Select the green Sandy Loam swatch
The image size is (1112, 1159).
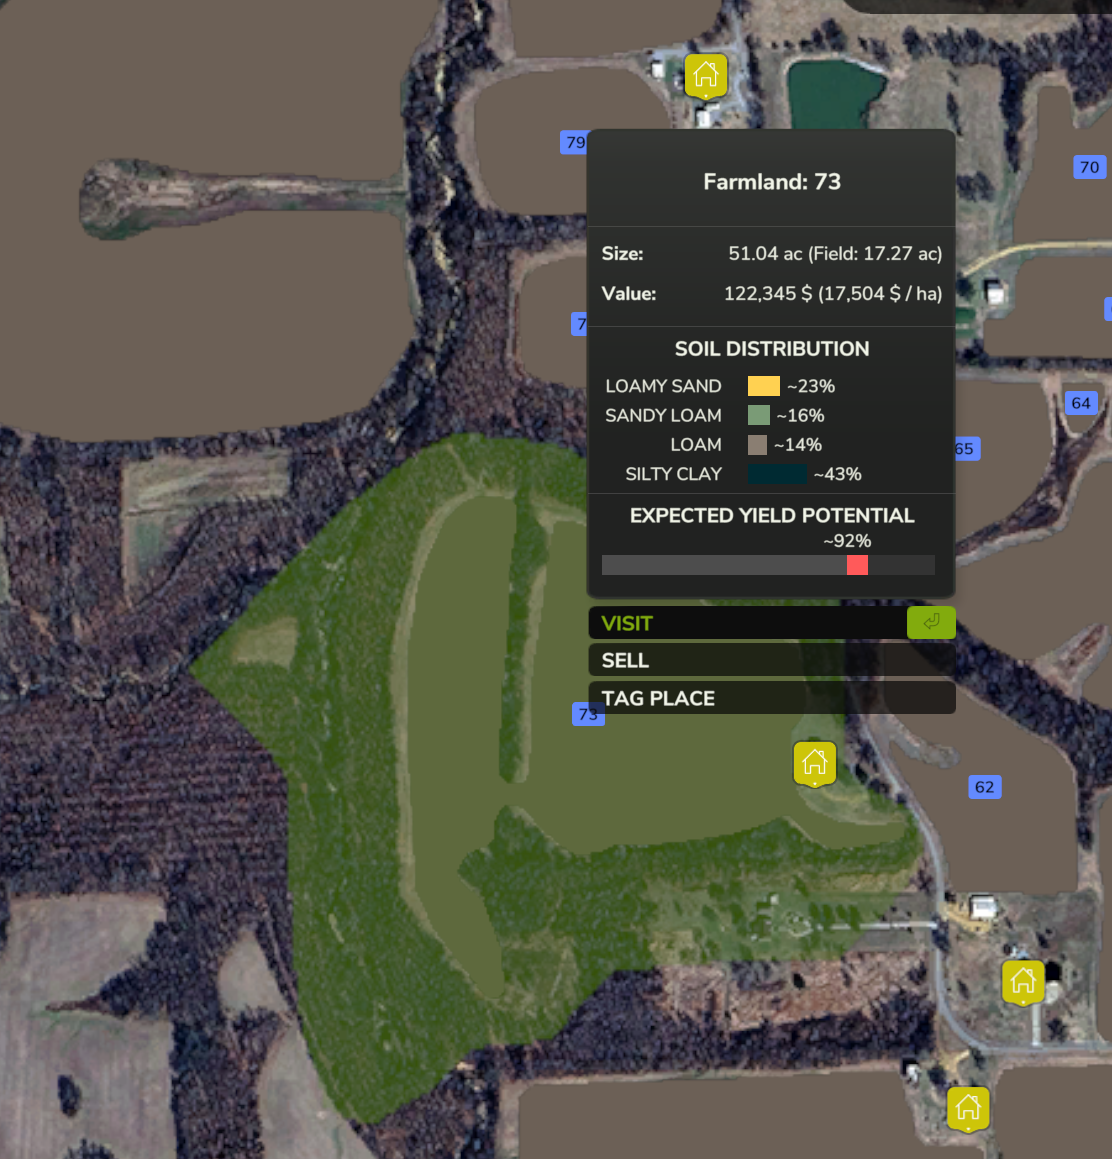tap(758, 415)
